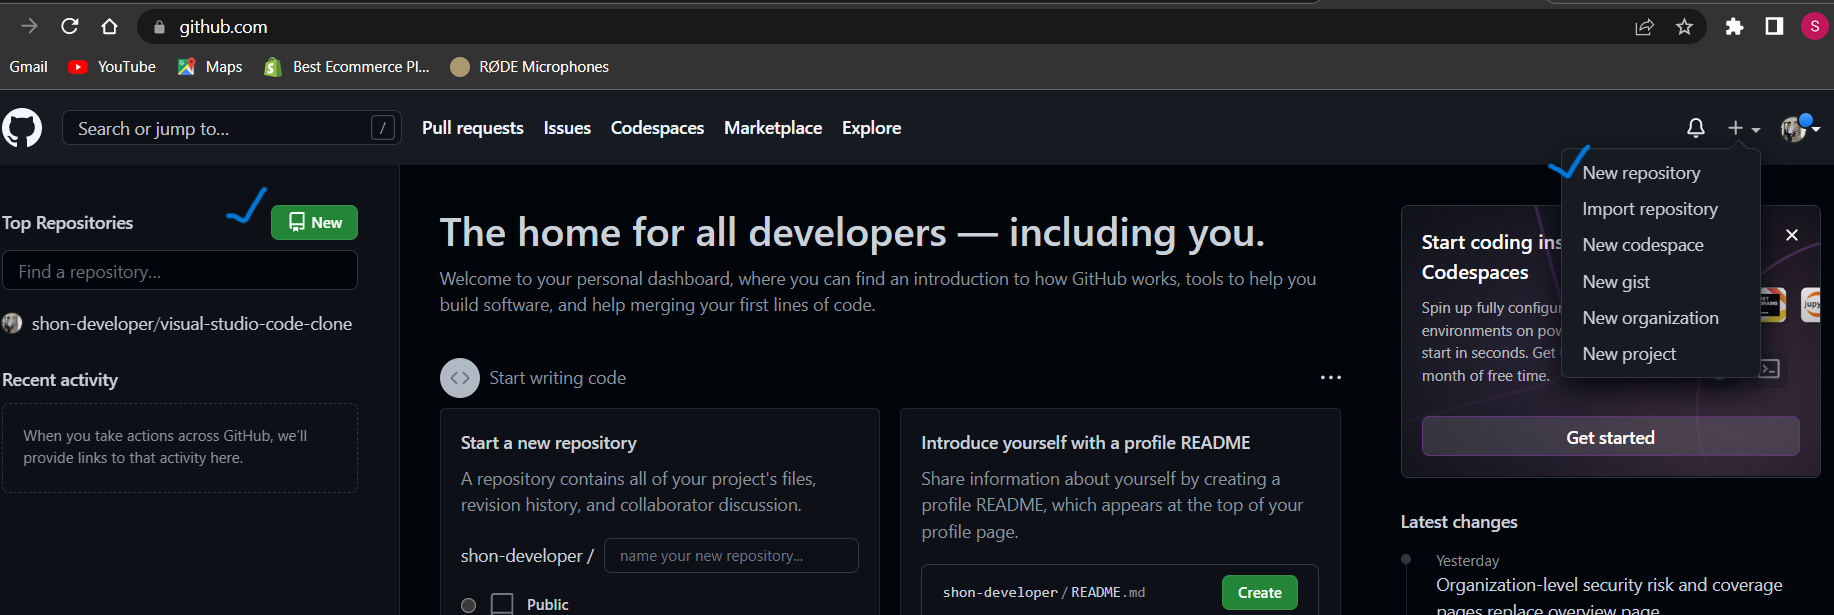Screen dimensions: 1834x615
Task: Open RØDE Microphones bookmark
Action: tap(529, 67)
